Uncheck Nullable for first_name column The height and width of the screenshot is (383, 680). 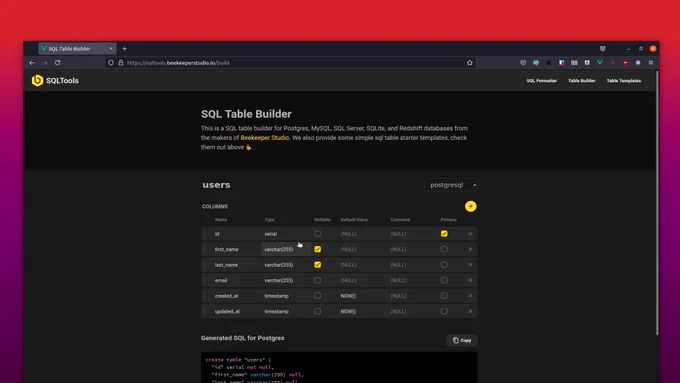point(317,249)
